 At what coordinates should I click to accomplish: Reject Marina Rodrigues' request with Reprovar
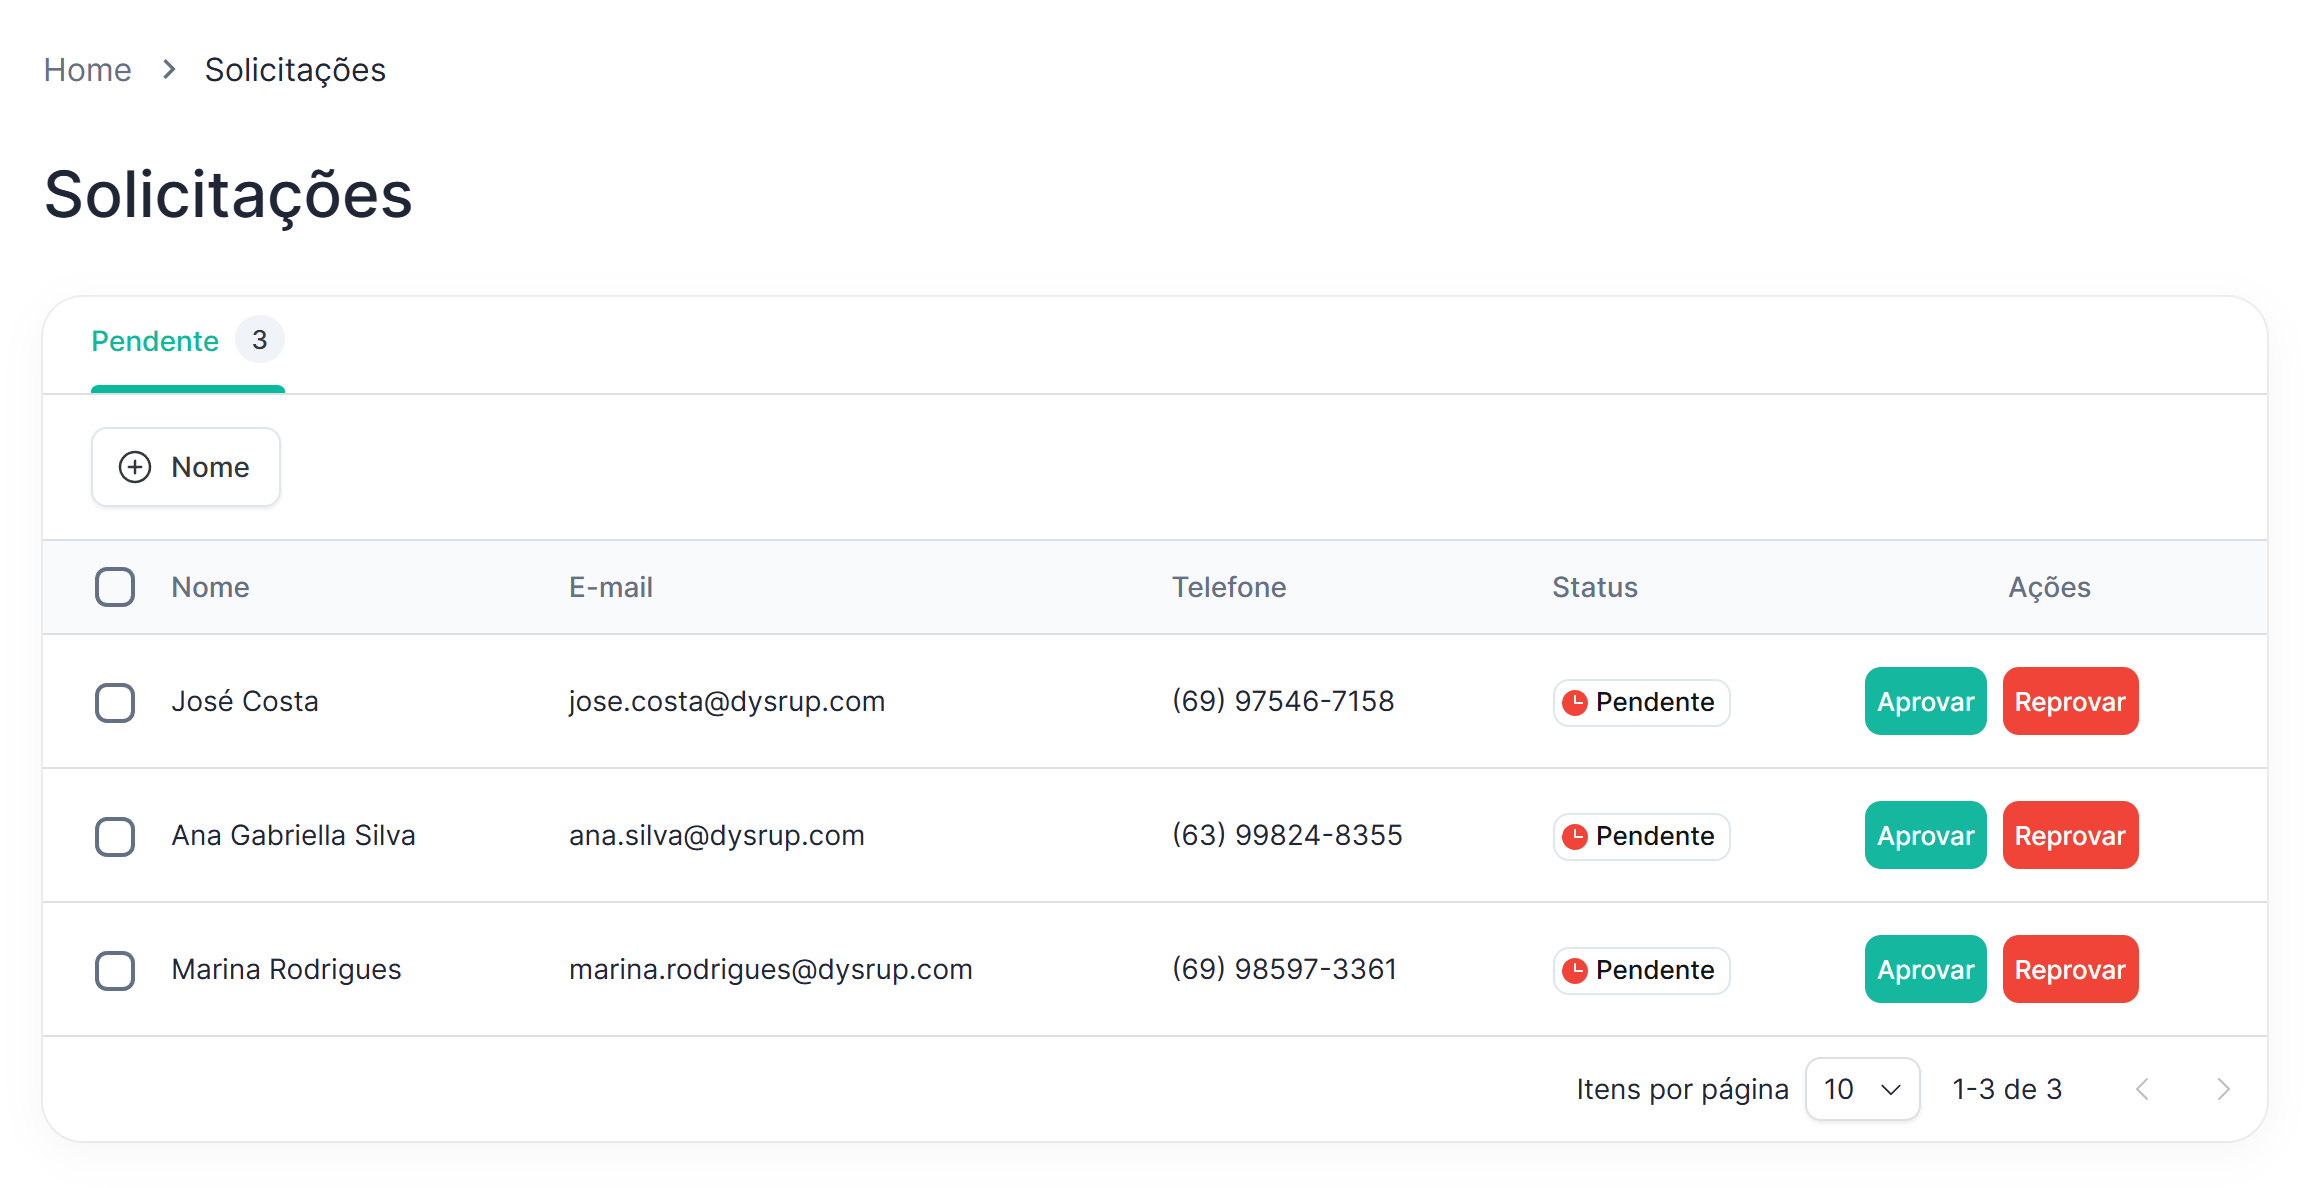click(x=2069, y=970)
